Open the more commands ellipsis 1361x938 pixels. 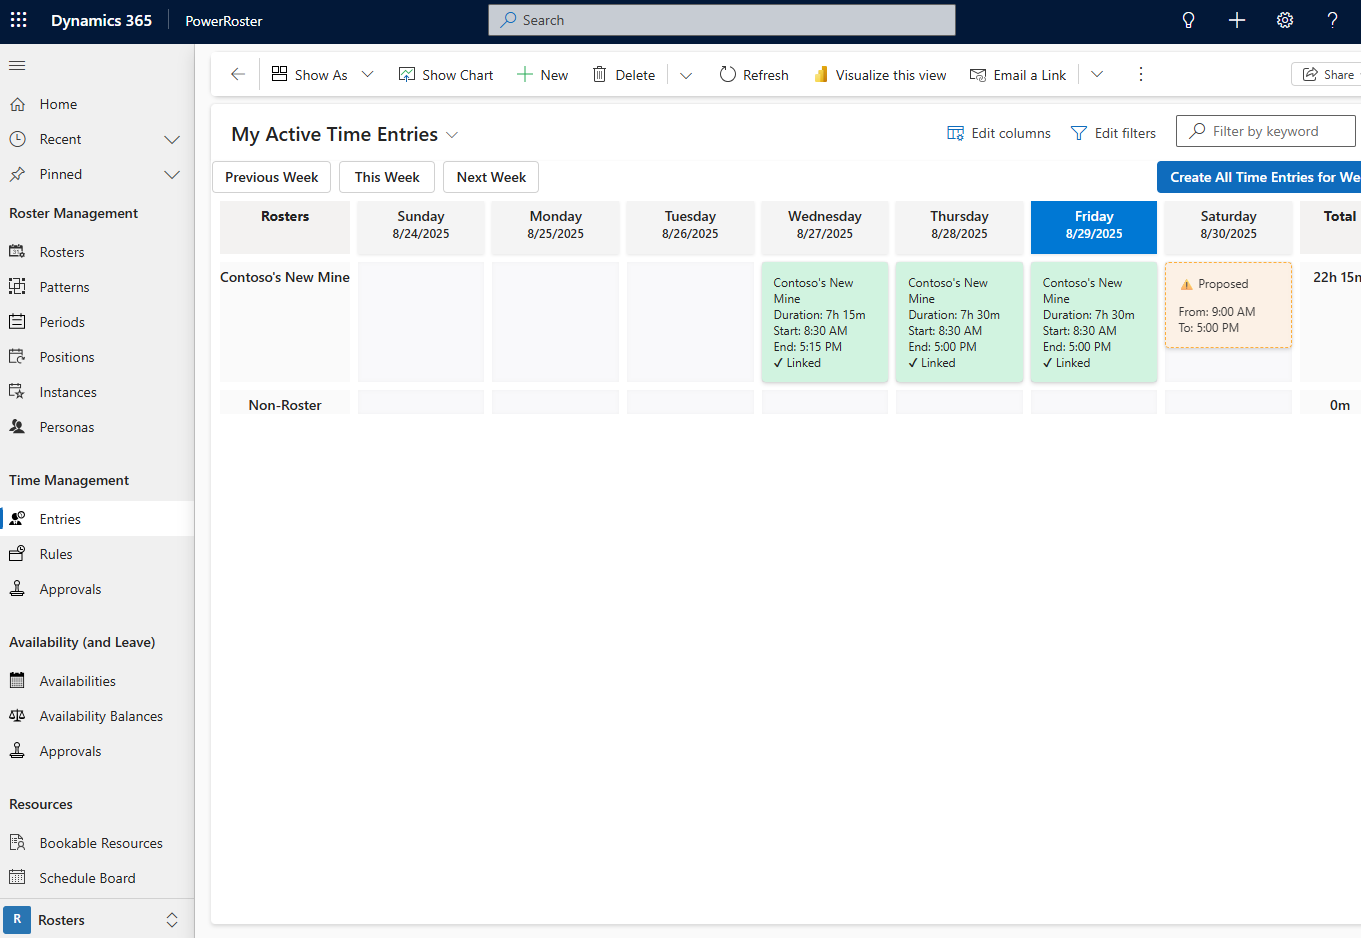pos(1141,74)
